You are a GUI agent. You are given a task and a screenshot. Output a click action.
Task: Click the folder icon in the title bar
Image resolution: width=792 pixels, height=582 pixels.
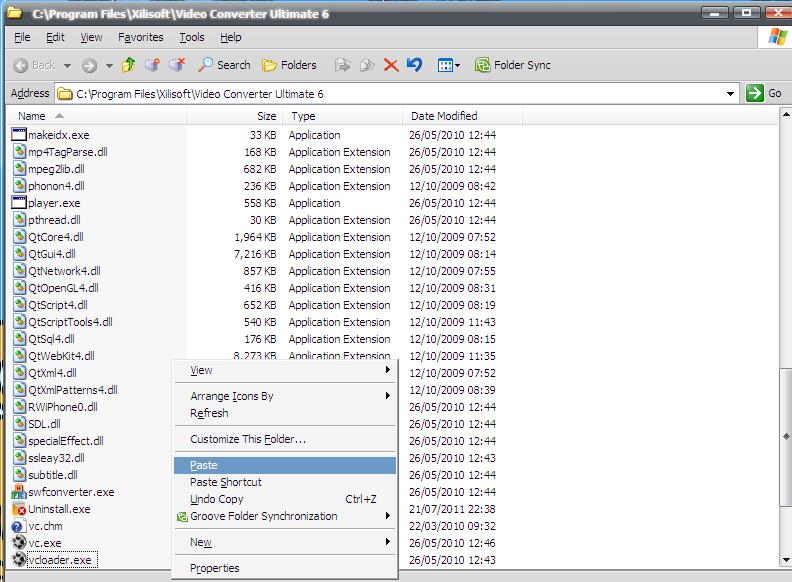pos(15,13)
